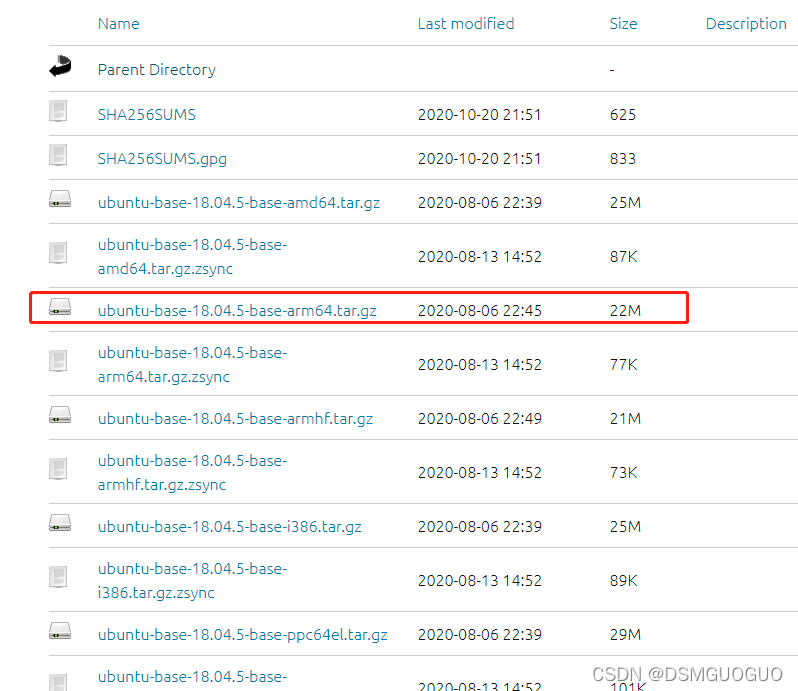The height and width of the screenshot is (691, 798).
Task: Download ubuntu-base-18.04.5-base-amd64.tar.gz
Action: (239, 203)
